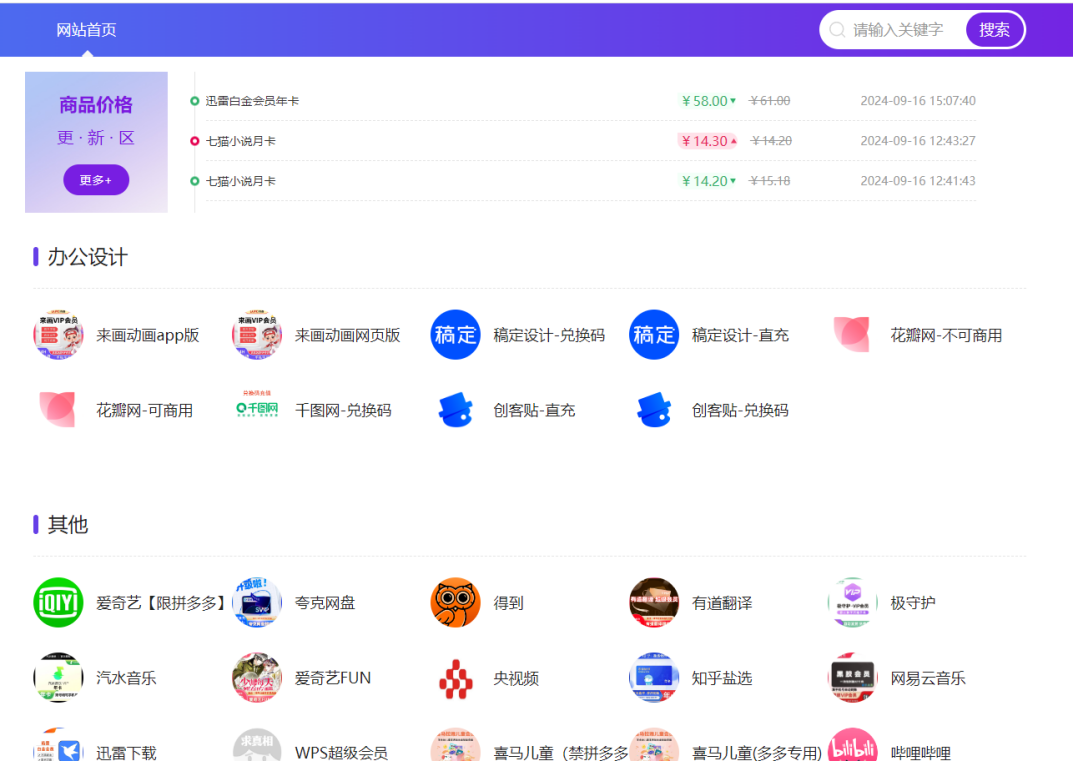Select the 稿定设计-直充 logo icon
The width and height of the screenshot is (1073, 761).
(x=654, y=335)
